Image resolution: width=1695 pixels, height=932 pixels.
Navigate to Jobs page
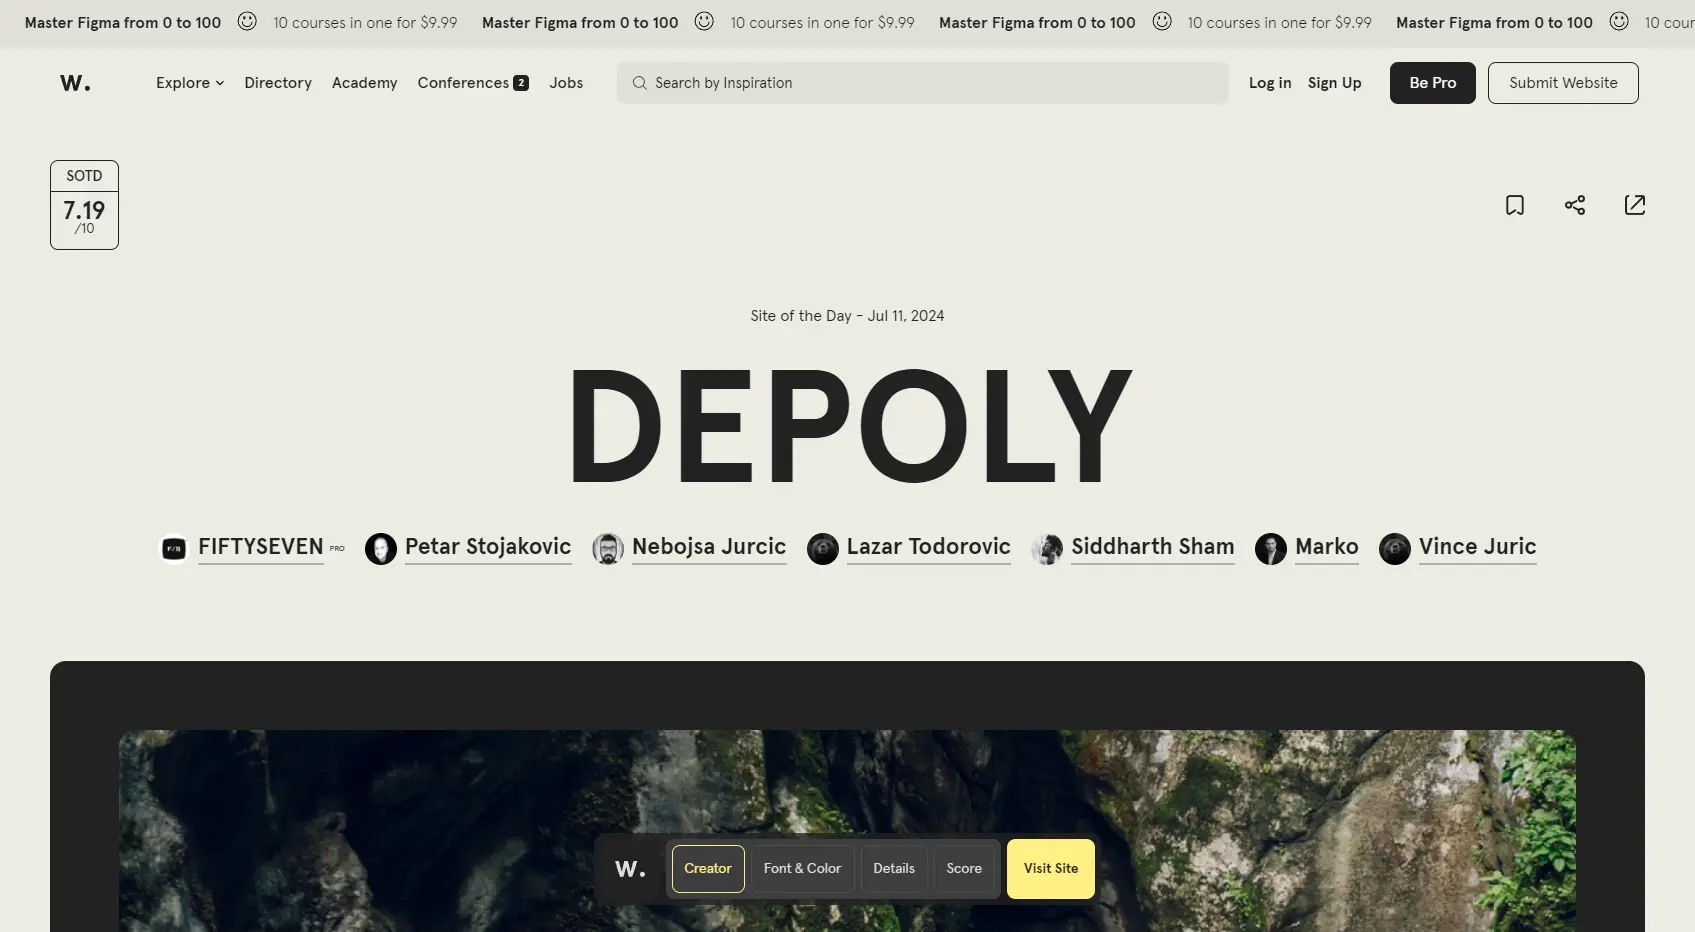566,83
